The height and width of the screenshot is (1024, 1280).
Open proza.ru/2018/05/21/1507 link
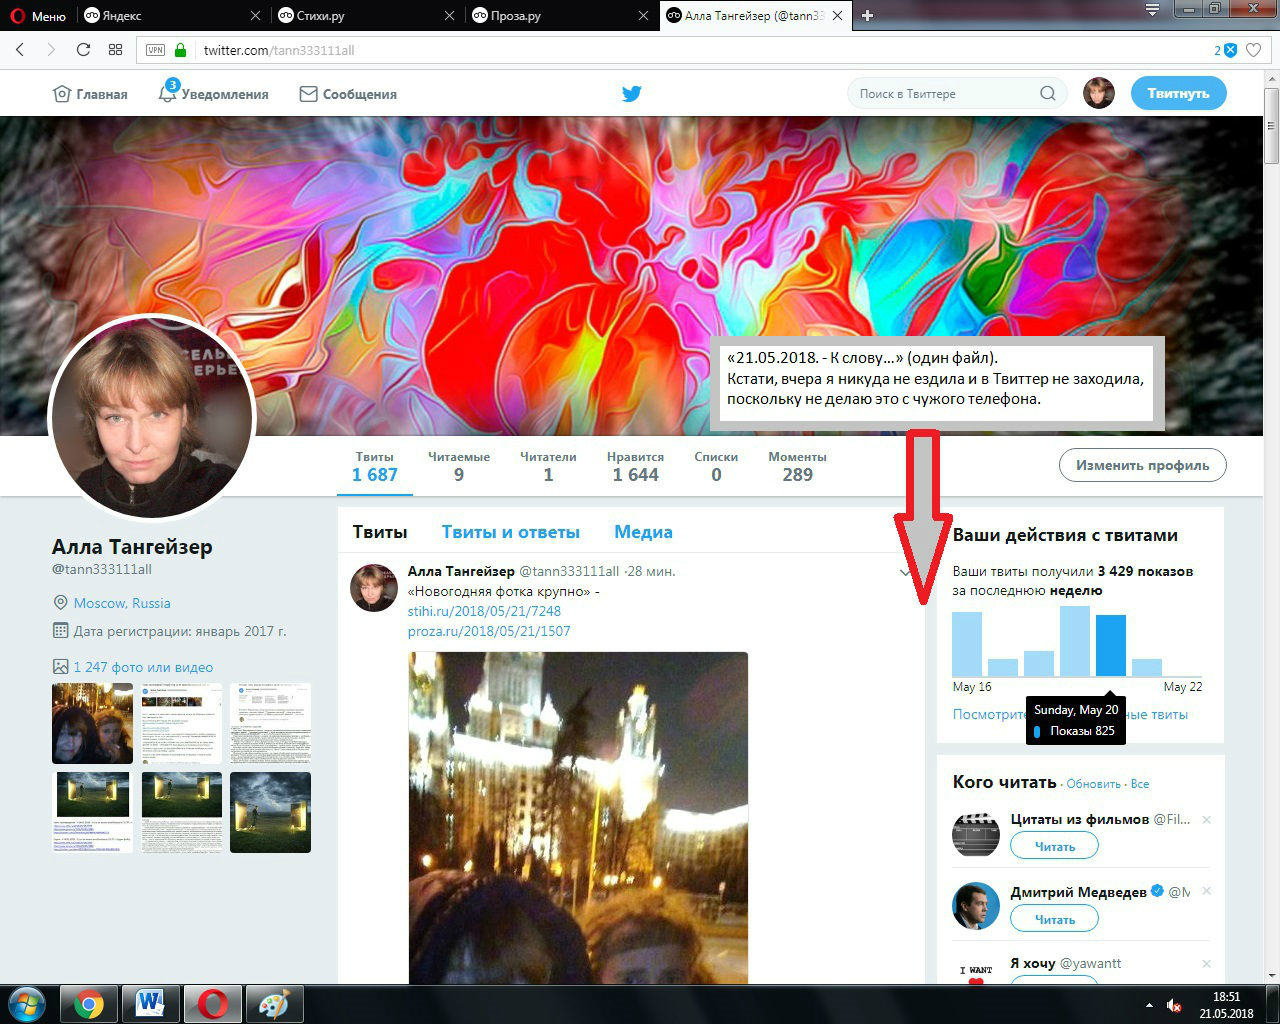point(489,631)
